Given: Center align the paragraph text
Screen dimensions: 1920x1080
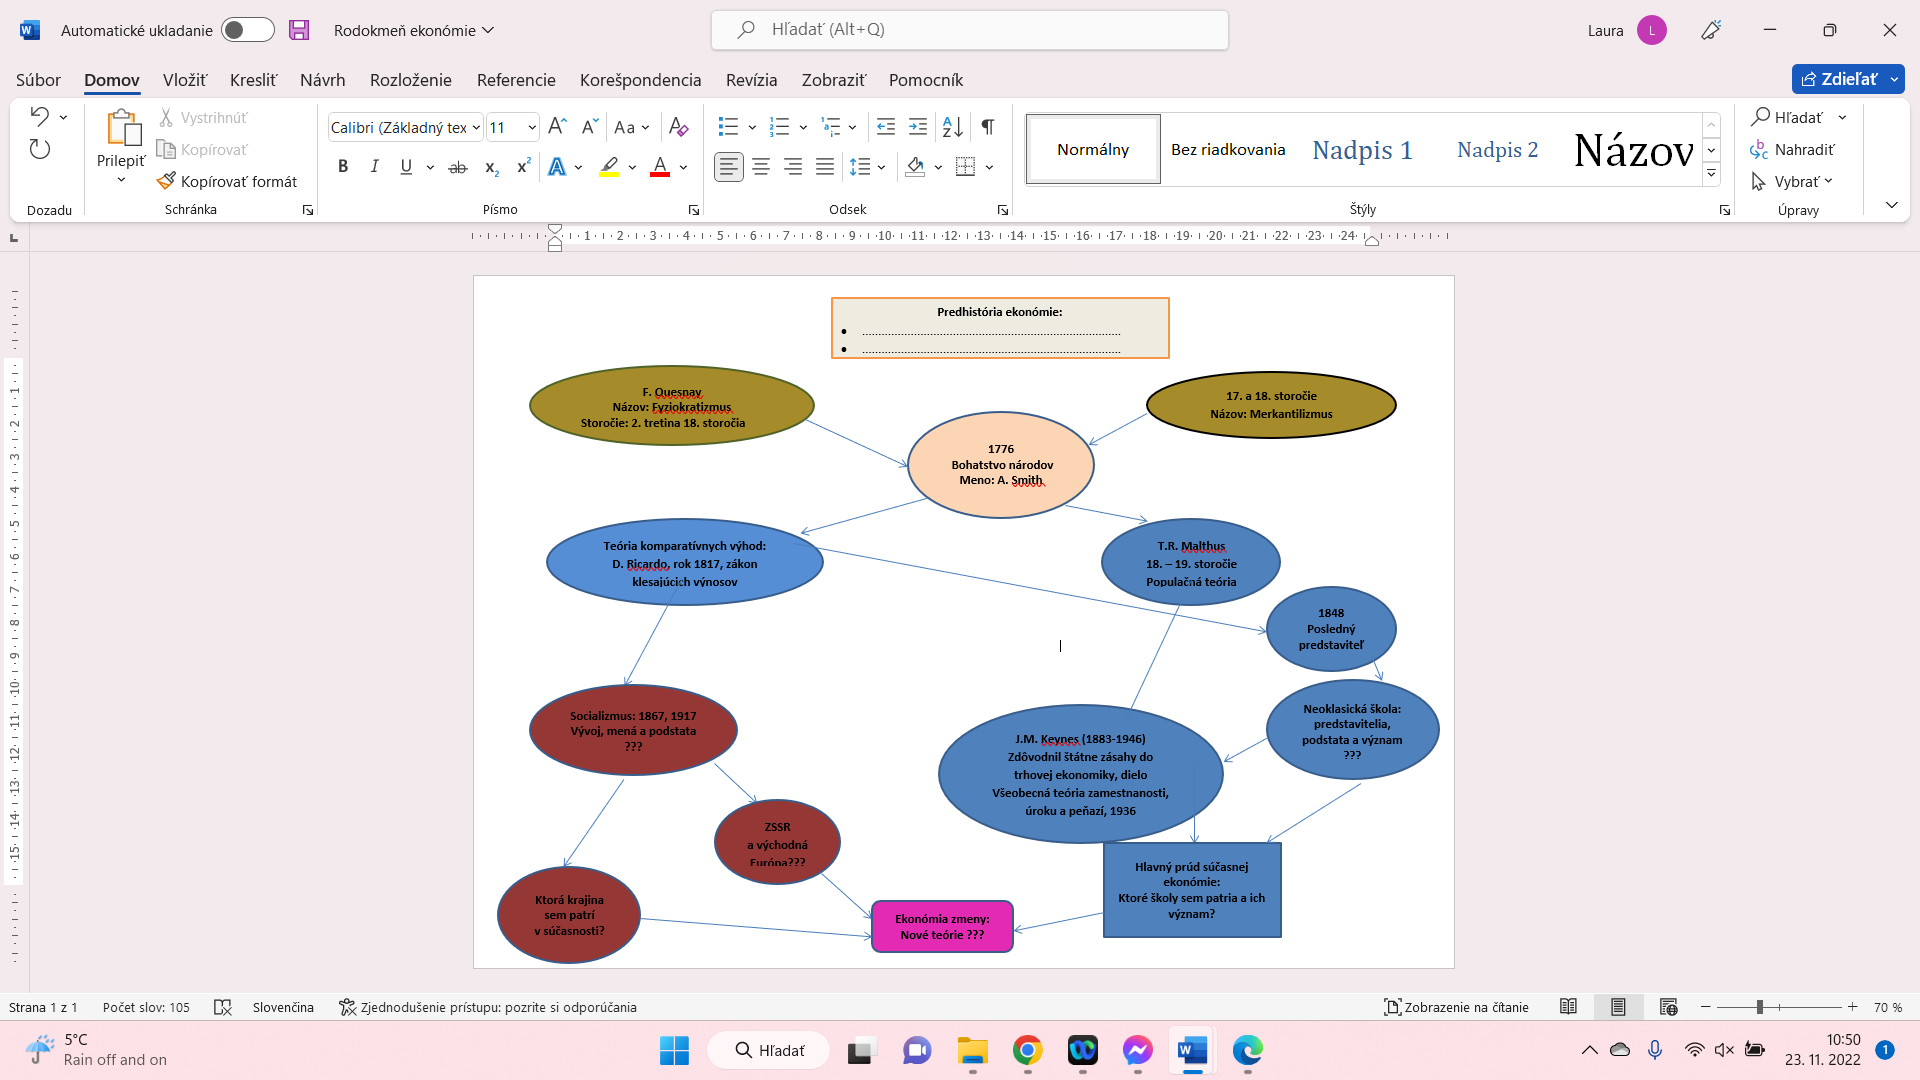Looking at the screenshot, I should pos(761,167).
